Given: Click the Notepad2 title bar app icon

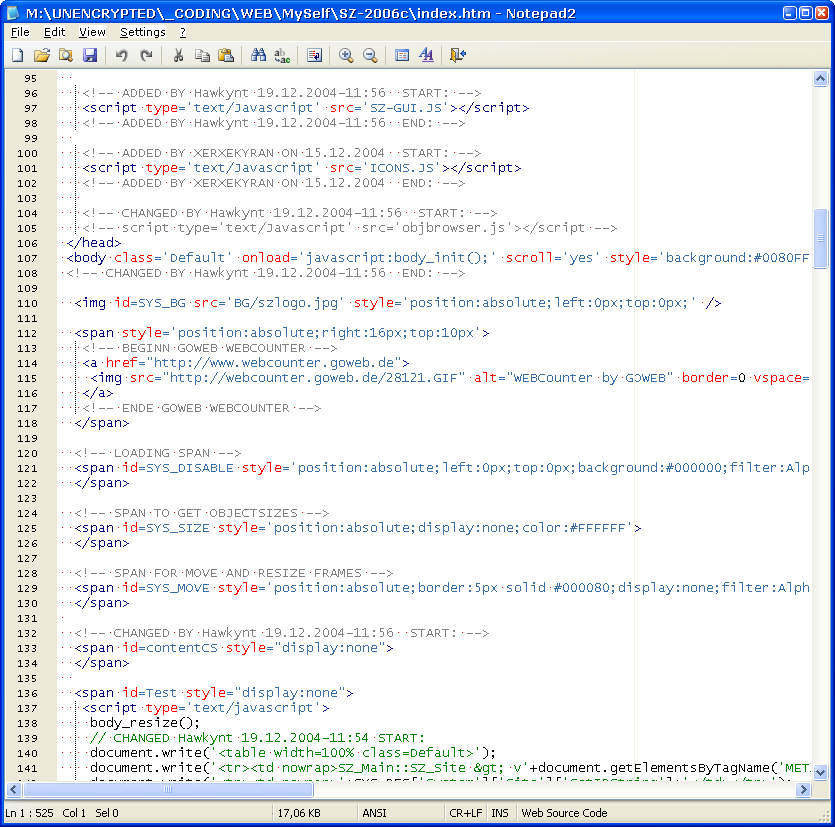Looking at the screenshot, I should pyautogui.click(x=13, y=13).
